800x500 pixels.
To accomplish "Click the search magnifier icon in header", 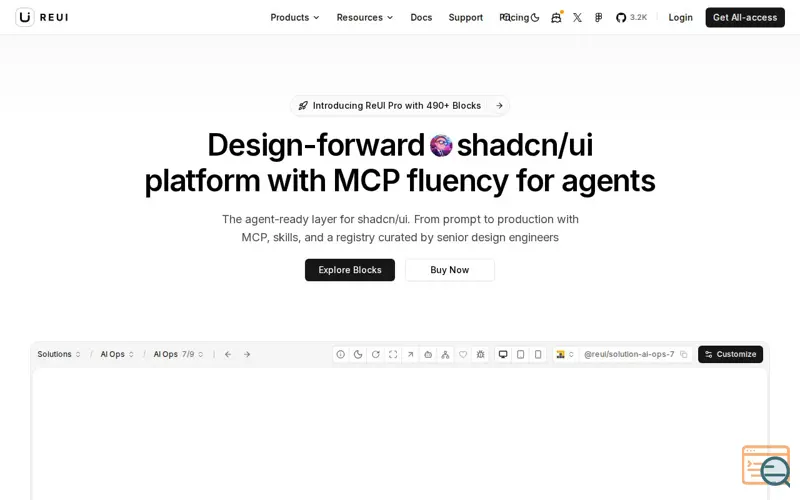I will coord(505,17).
